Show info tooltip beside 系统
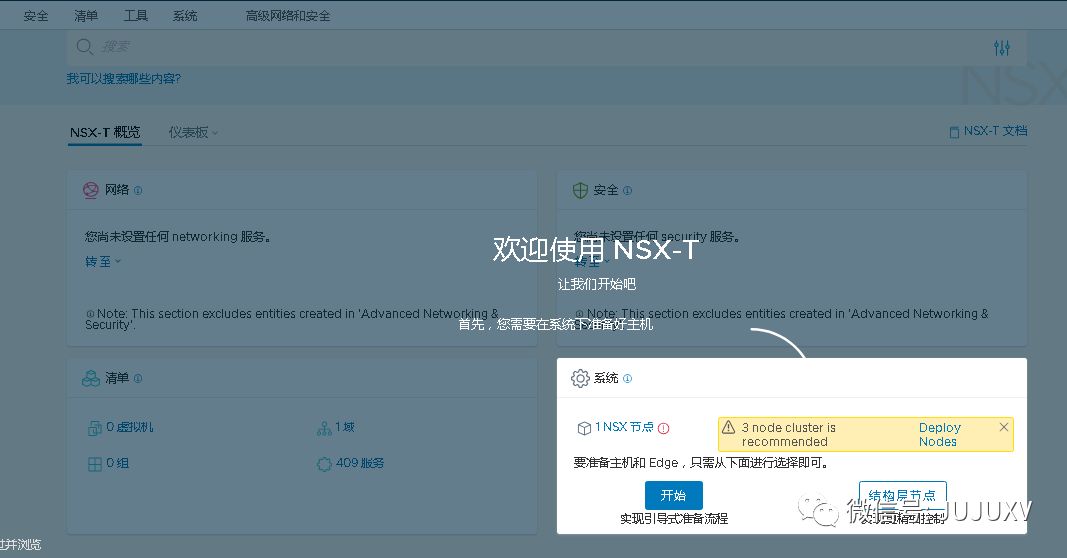The height and width of the screenshot is (558, 1067). coord(627,378)
